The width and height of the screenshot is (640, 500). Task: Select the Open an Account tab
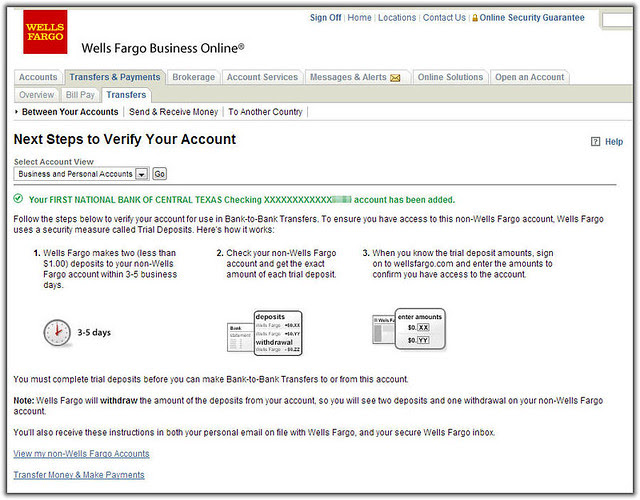point(529,77)
